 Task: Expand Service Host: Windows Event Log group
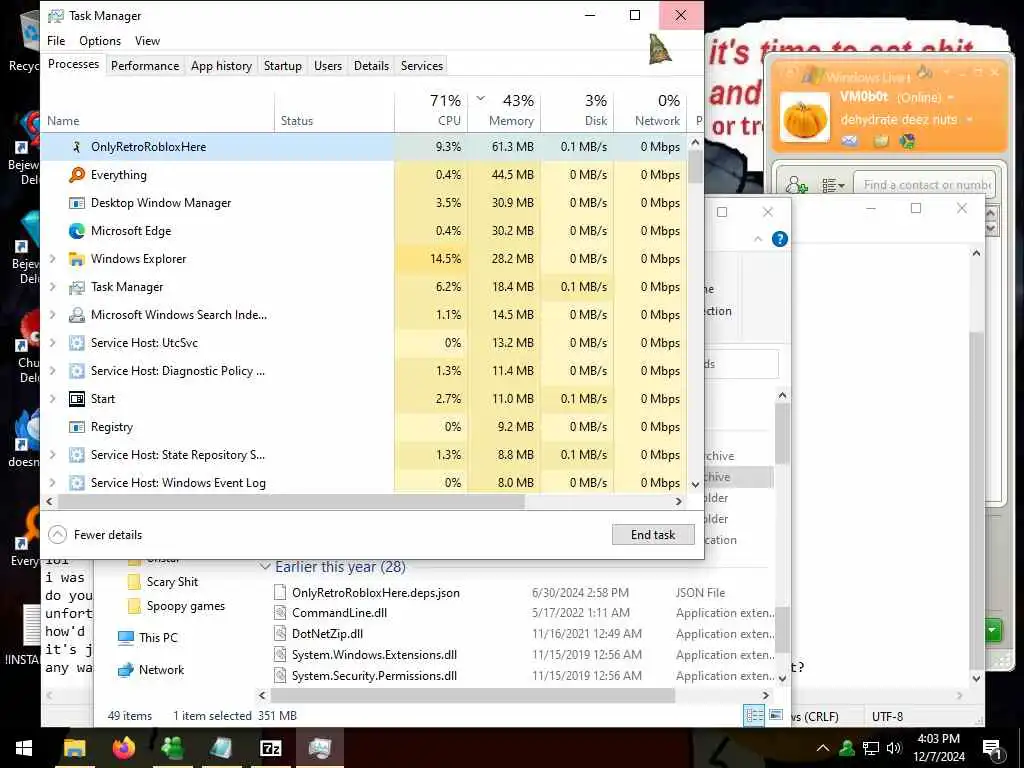click(53, 483)
